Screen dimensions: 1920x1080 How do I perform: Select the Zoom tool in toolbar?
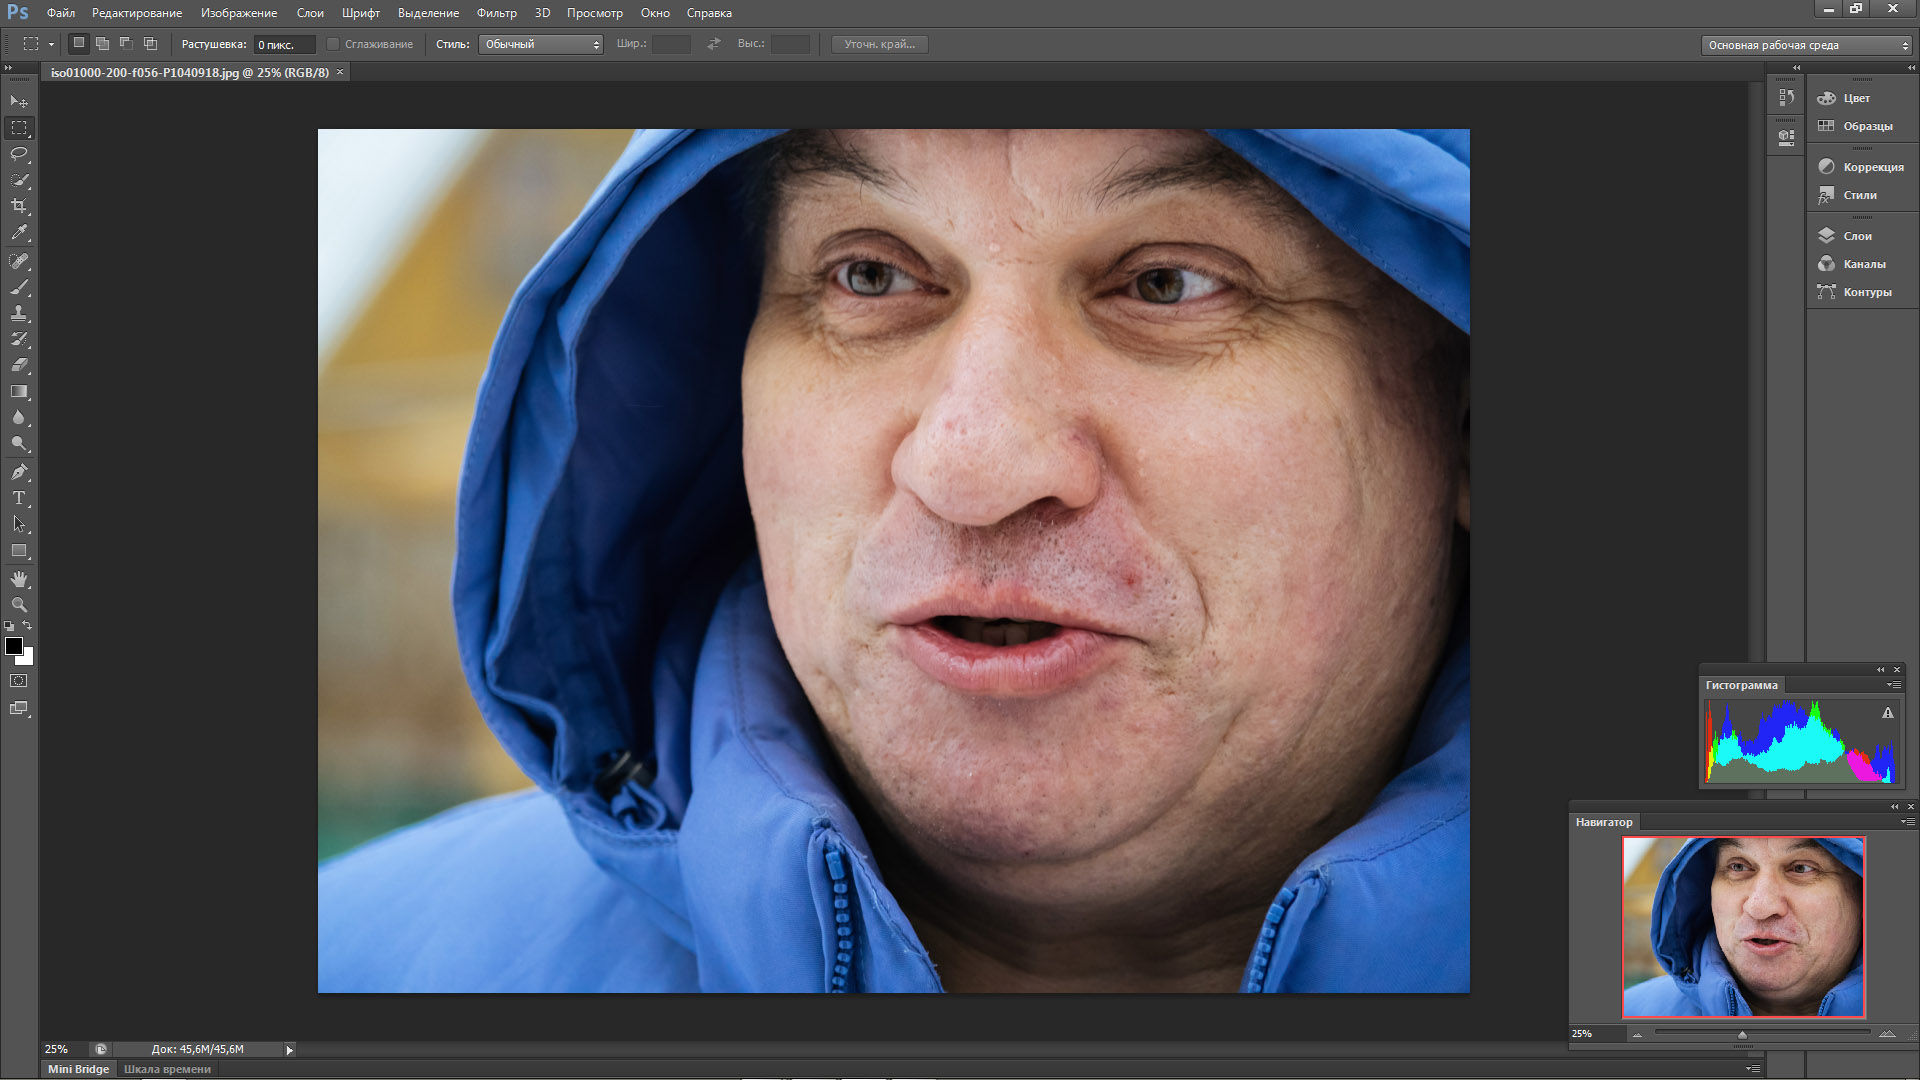(19, 605)
